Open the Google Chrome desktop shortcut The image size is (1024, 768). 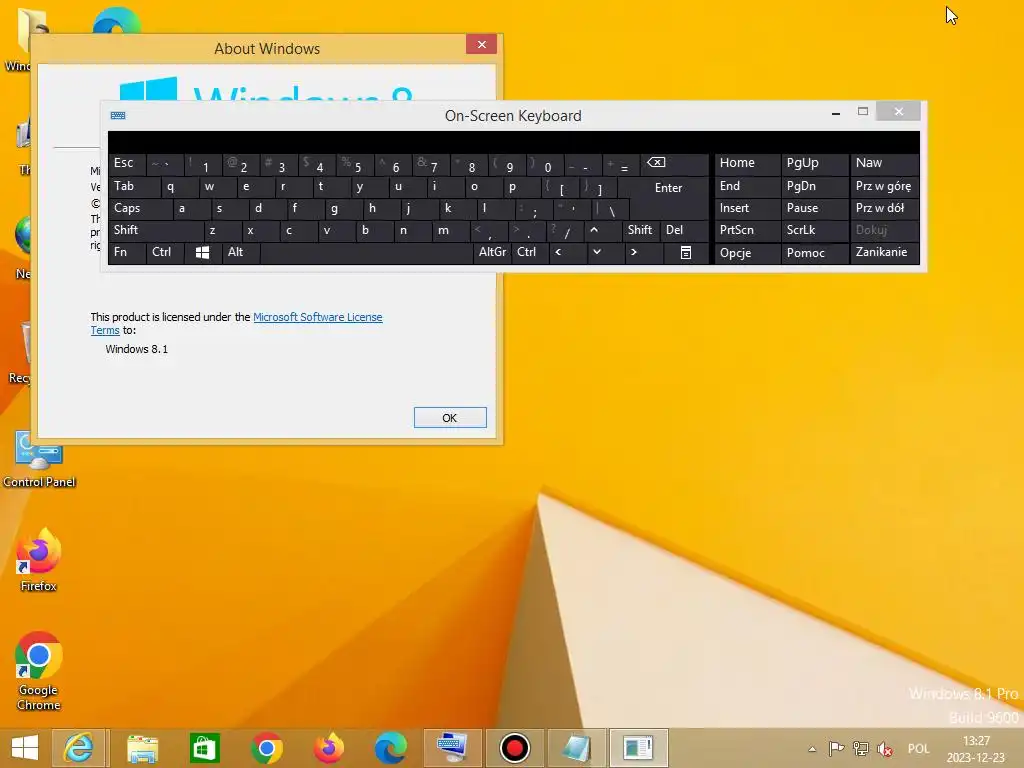(38, 671)
